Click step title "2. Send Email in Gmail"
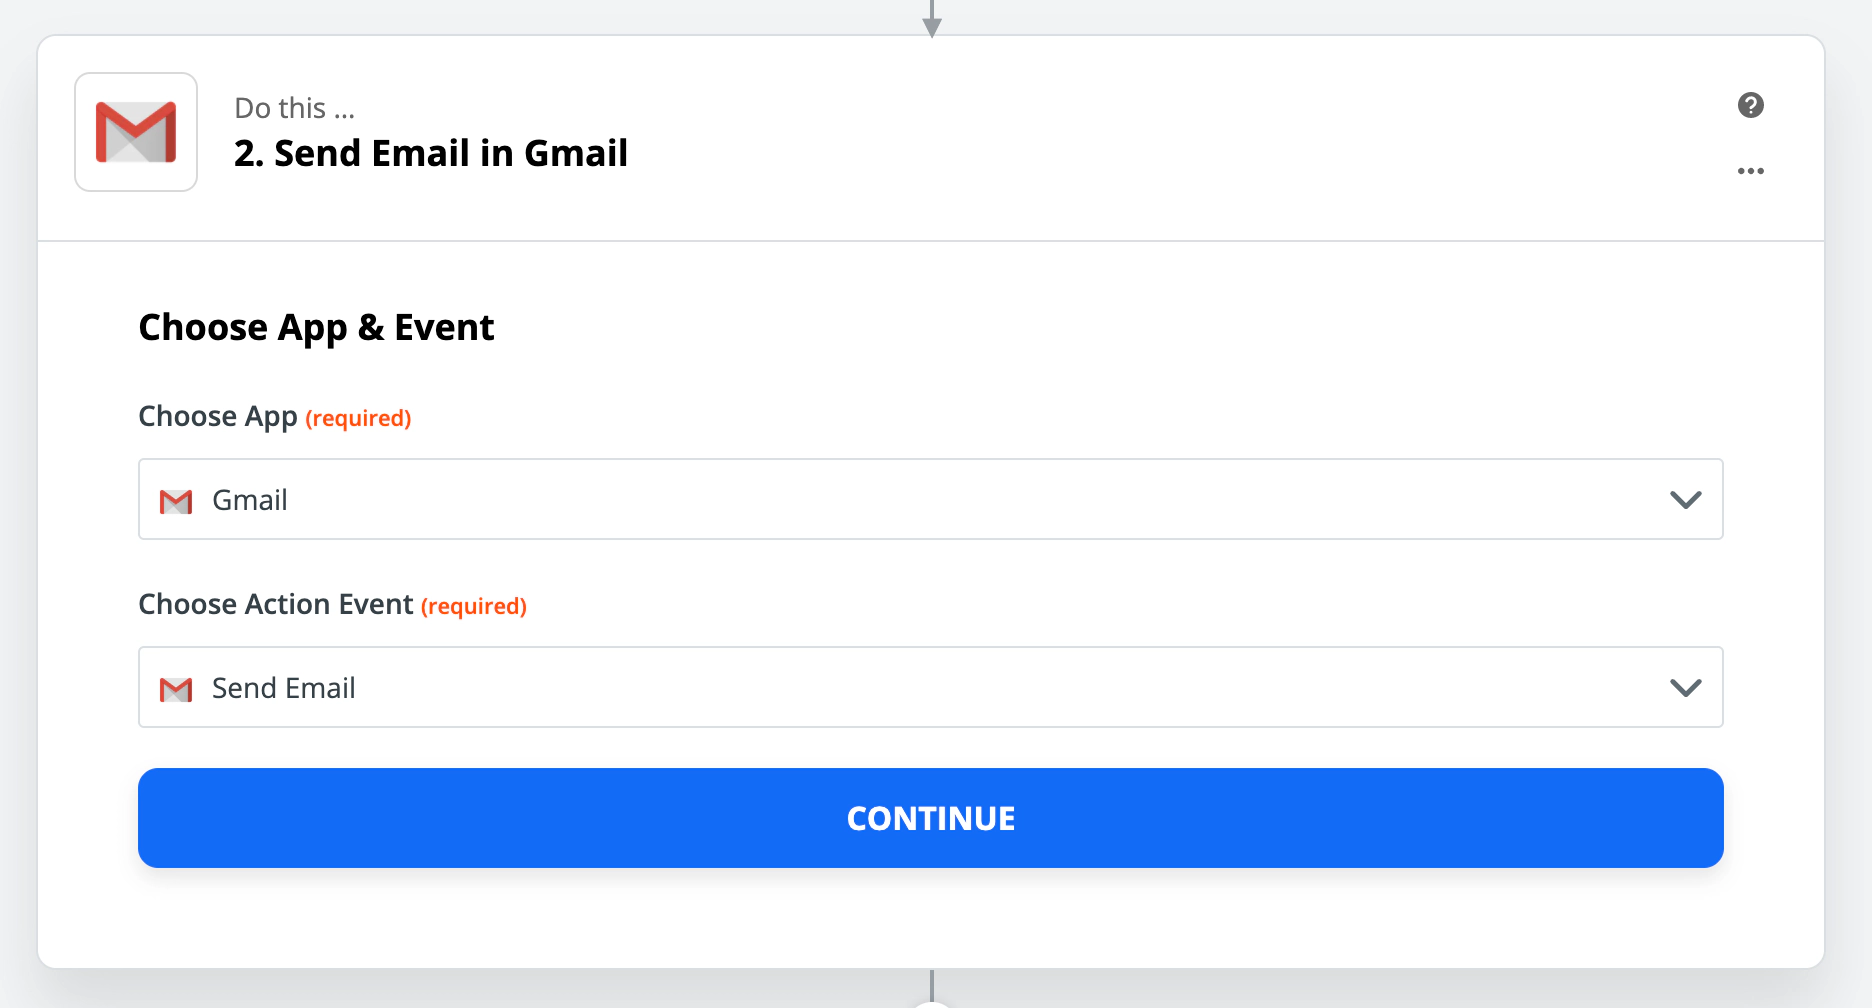The image size is (1872, 1008). [x=430, y=153]
